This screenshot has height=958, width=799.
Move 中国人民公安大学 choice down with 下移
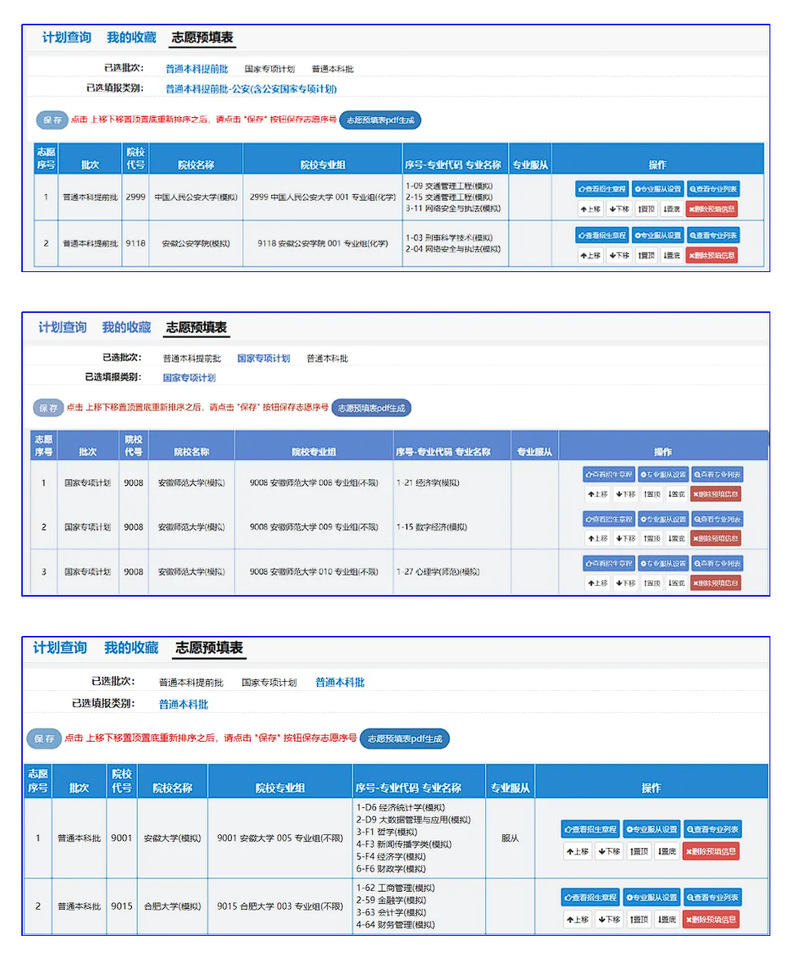click(x=619, y=209)
